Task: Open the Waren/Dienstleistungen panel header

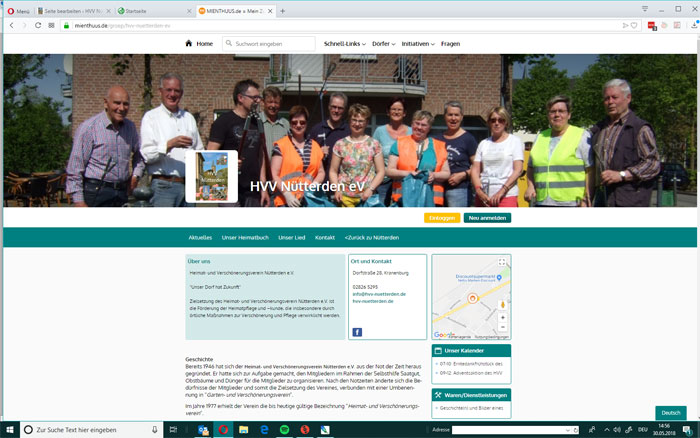Action: point(471,395)
